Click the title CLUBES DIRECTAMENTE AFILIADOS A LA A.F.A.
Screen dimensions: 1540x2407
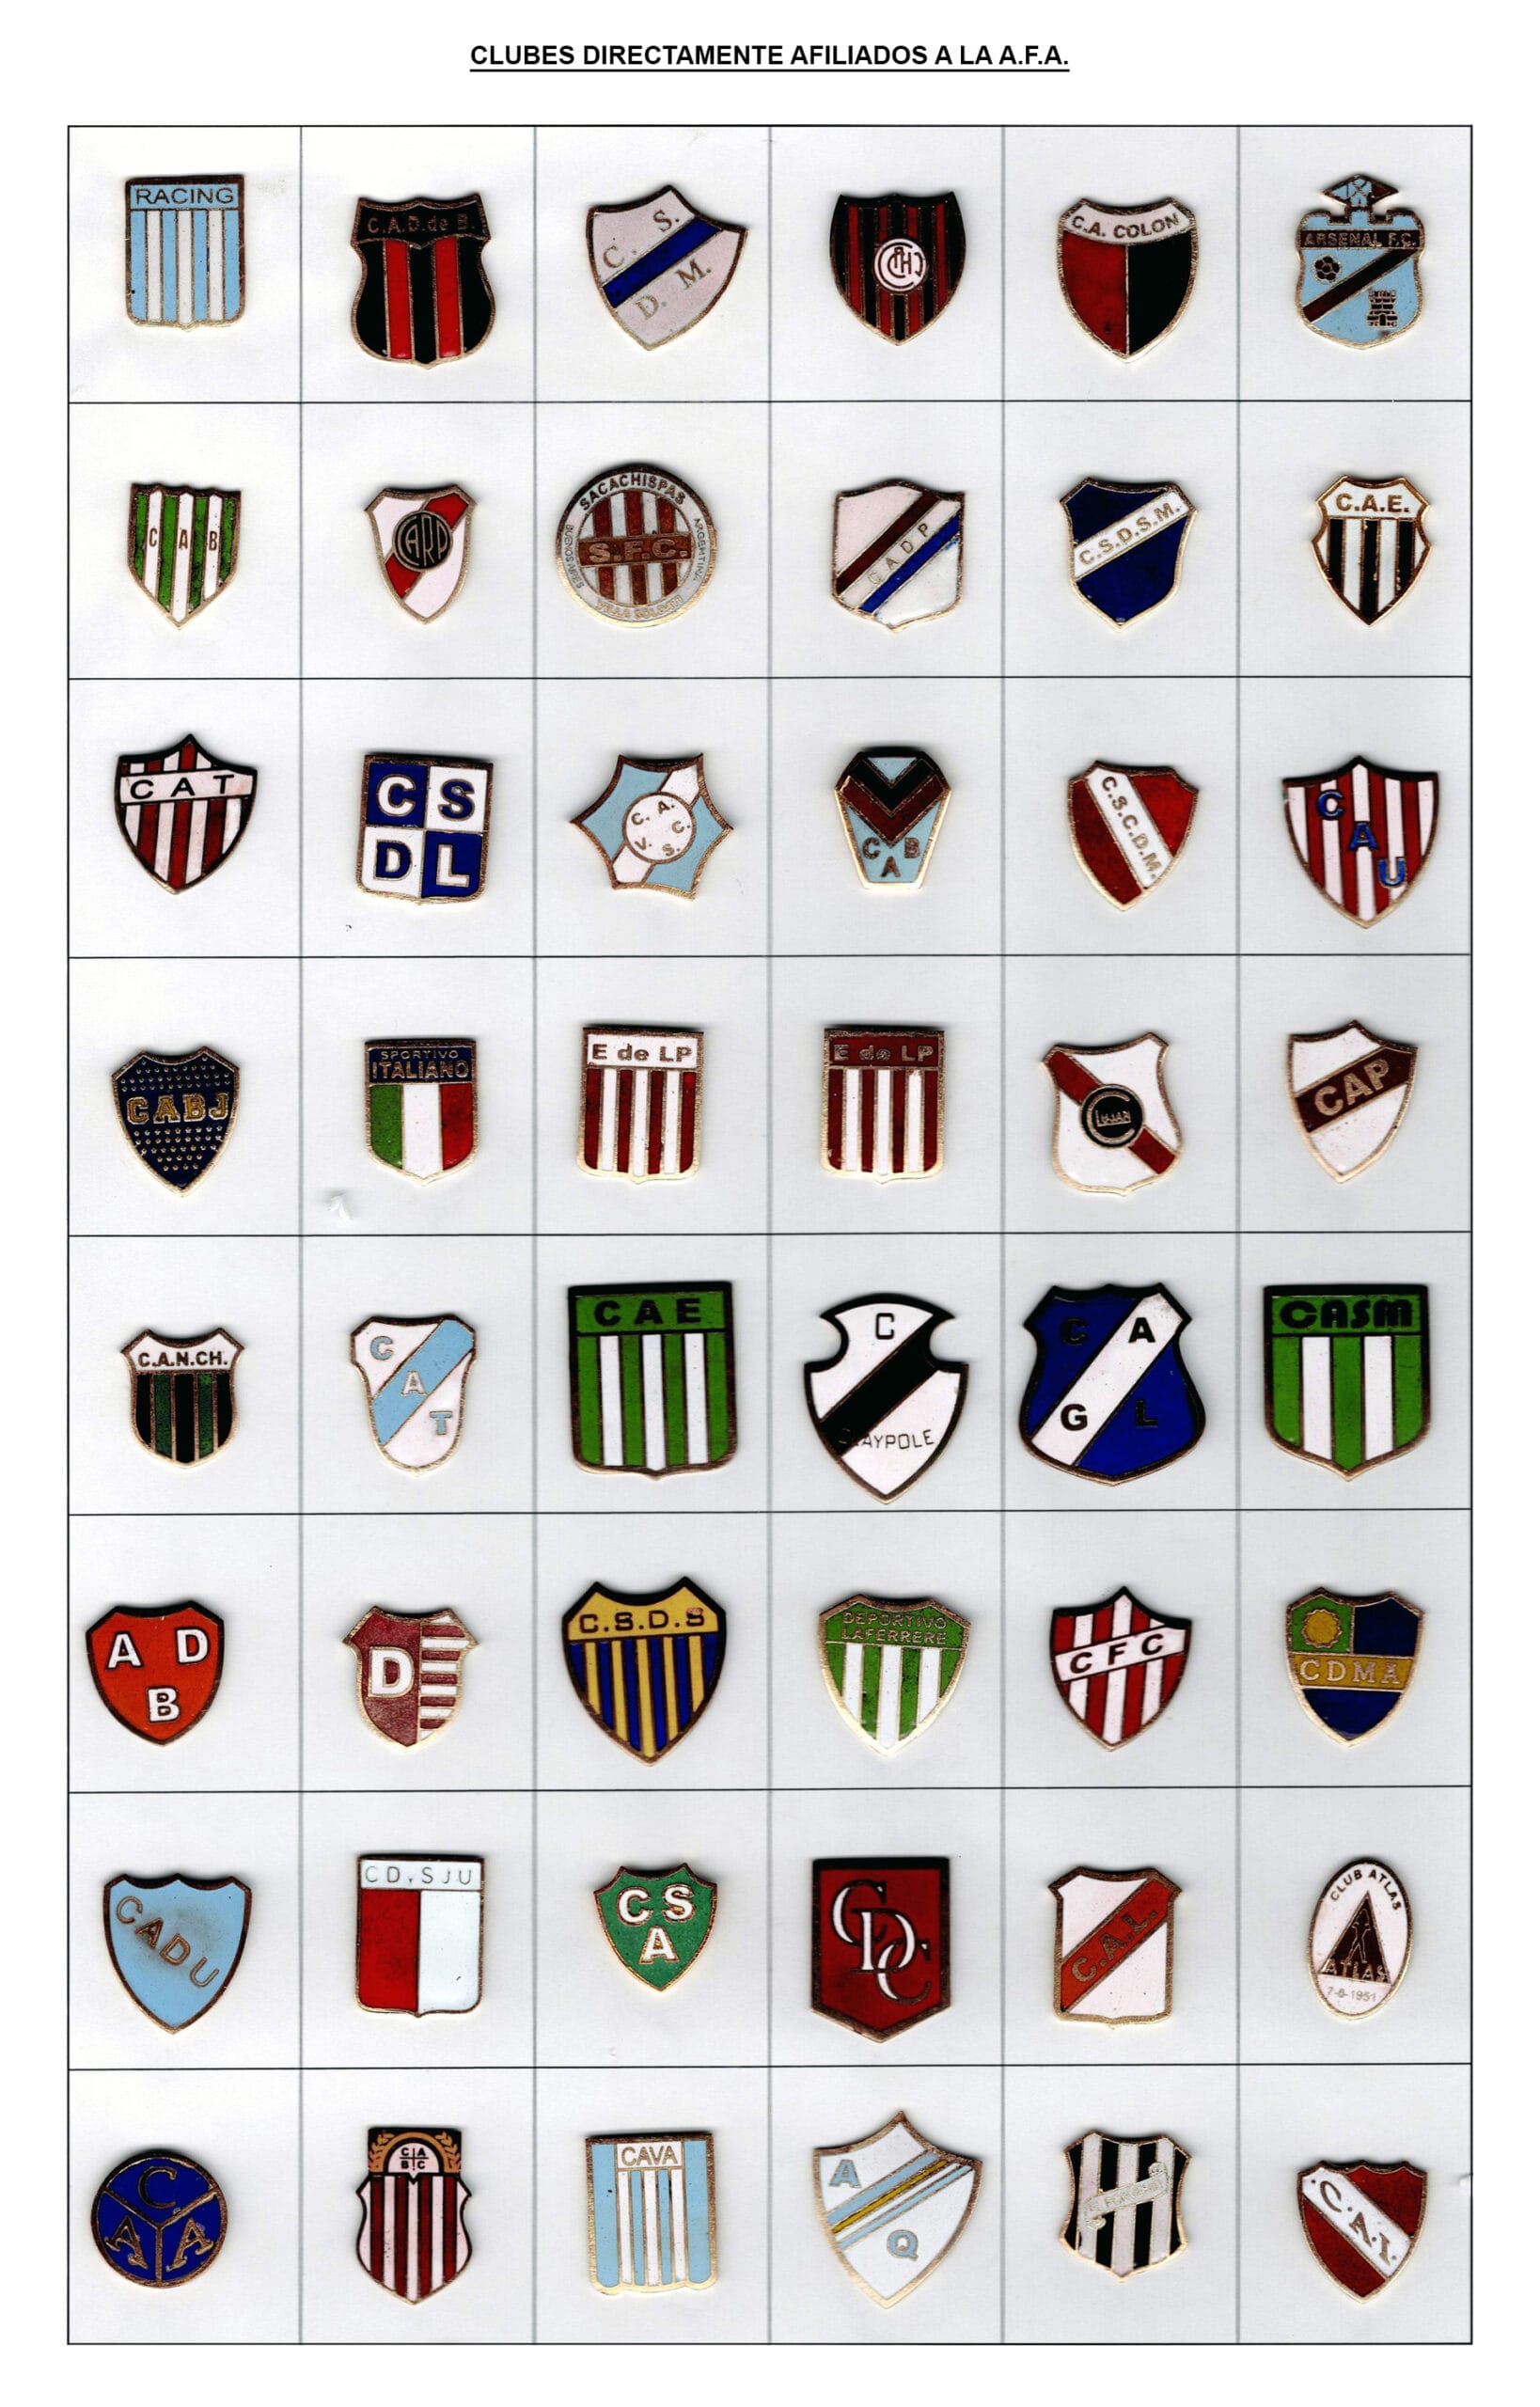769,56
